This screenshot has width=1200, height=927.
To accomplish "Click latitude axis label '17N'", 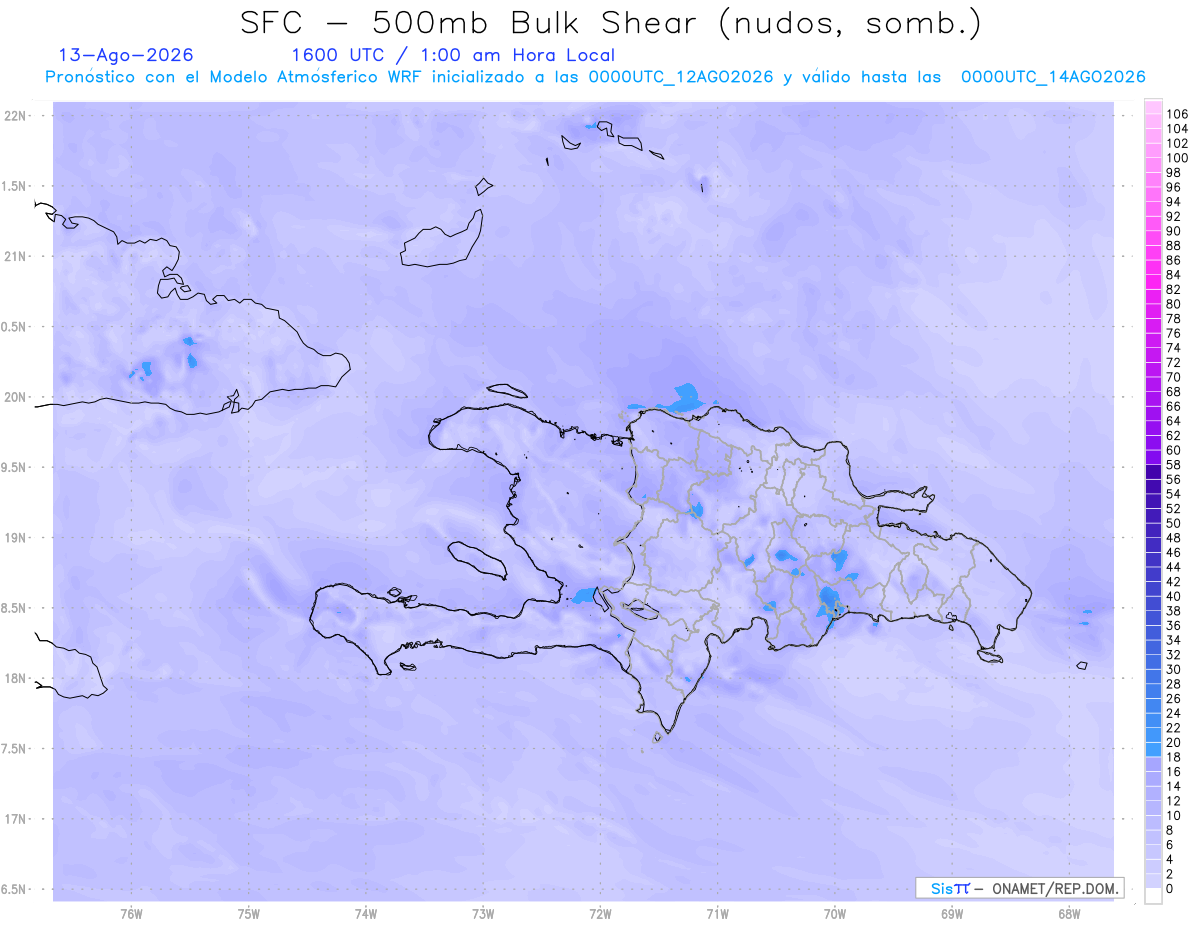I will pos(16,819).
